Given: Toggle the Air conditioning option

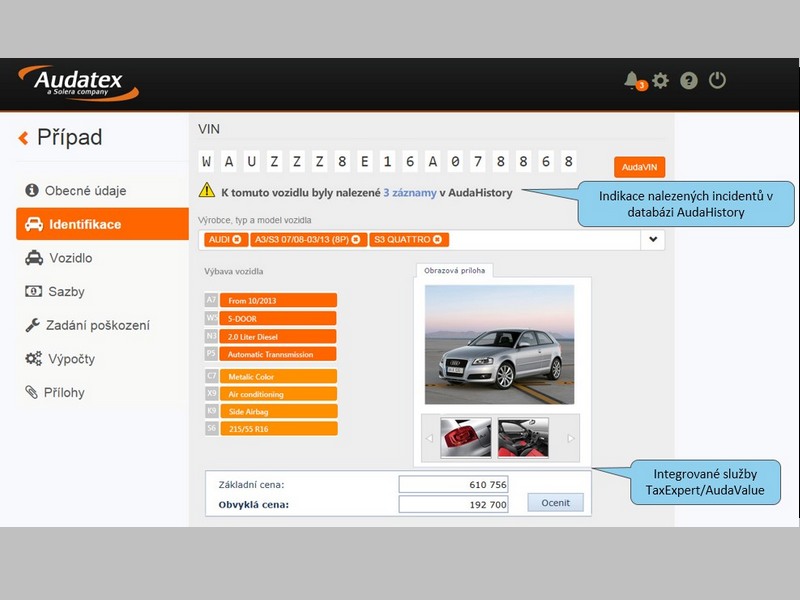Looking at the screenshot, I should coord(278,394).
